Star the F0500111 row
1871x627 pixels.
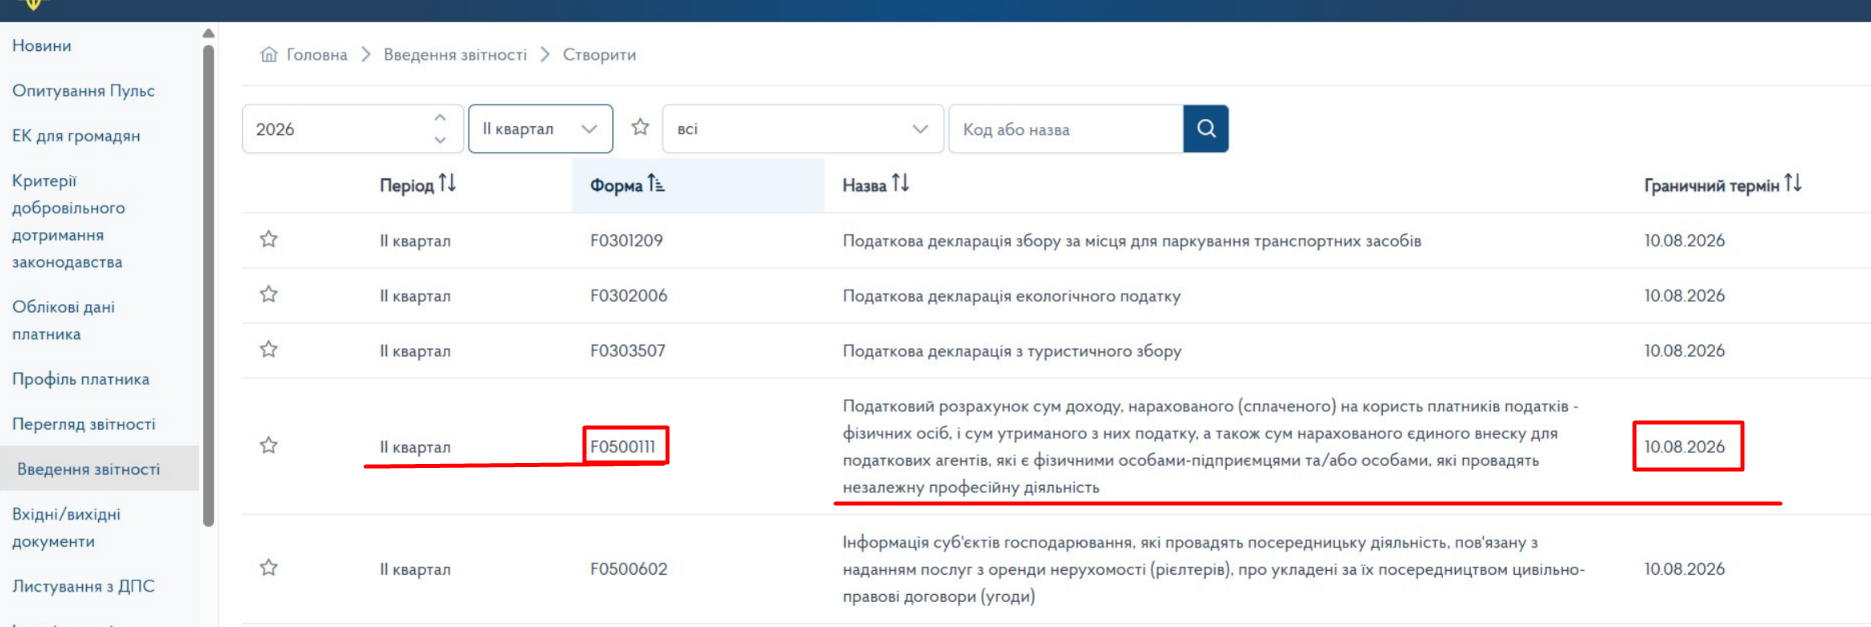coord(269,446)
